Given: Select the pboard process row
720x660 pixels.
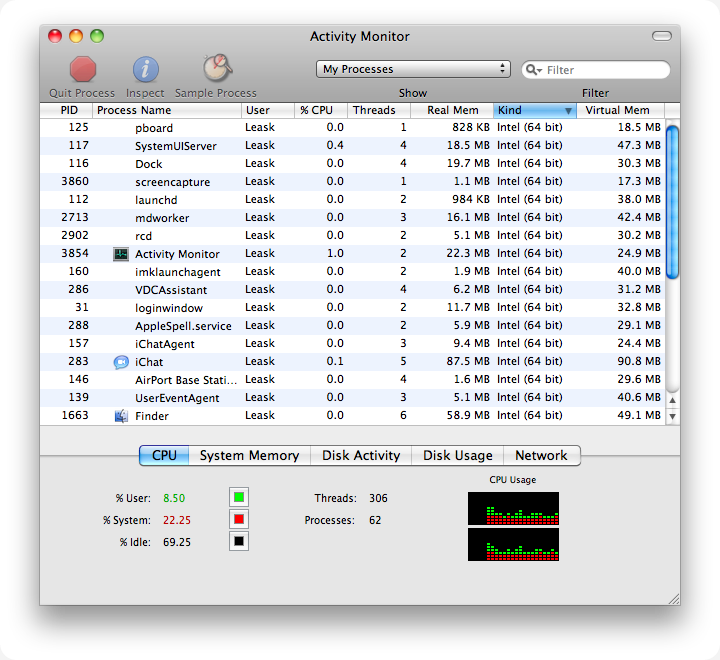Looking at the screenshot, I should point(353,128).
